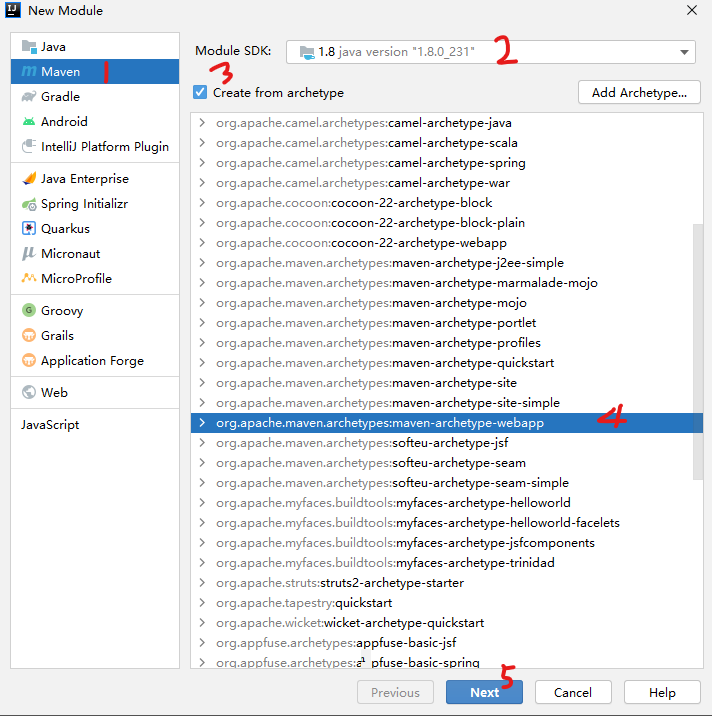Click SDK folder icon in Module SDK box

[307, 52]
